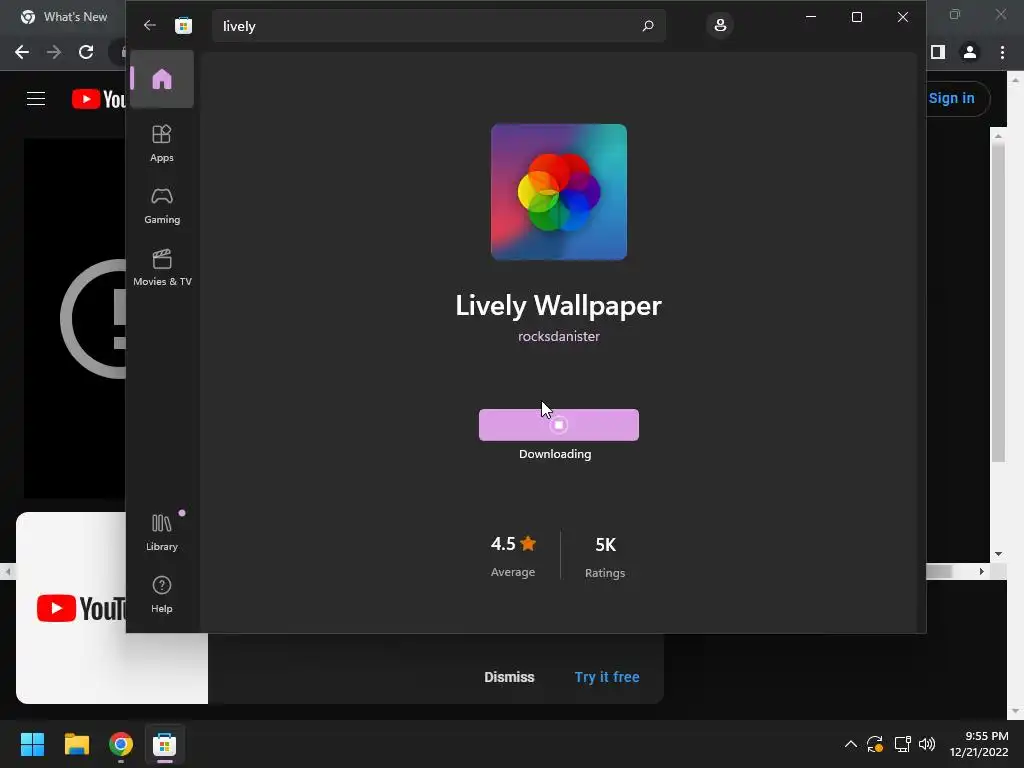Switch to Chrome from taskbar
Viewport: 1024px width, 768px height.
coord(121,744)
